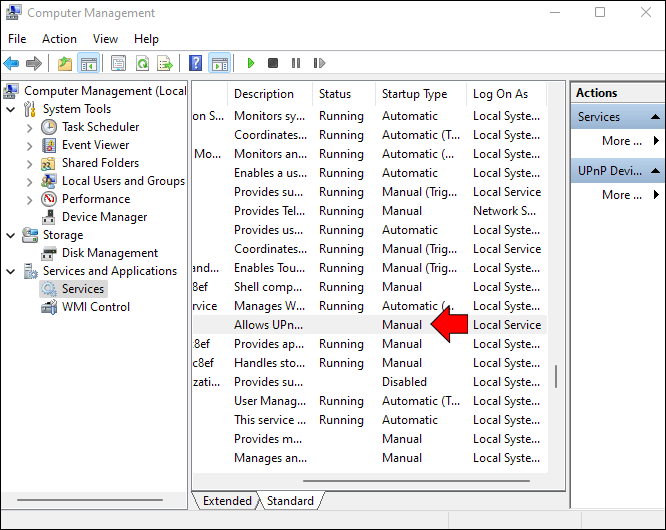
Task: Click the console tree horizontal scrollbar
Action: 90,500
